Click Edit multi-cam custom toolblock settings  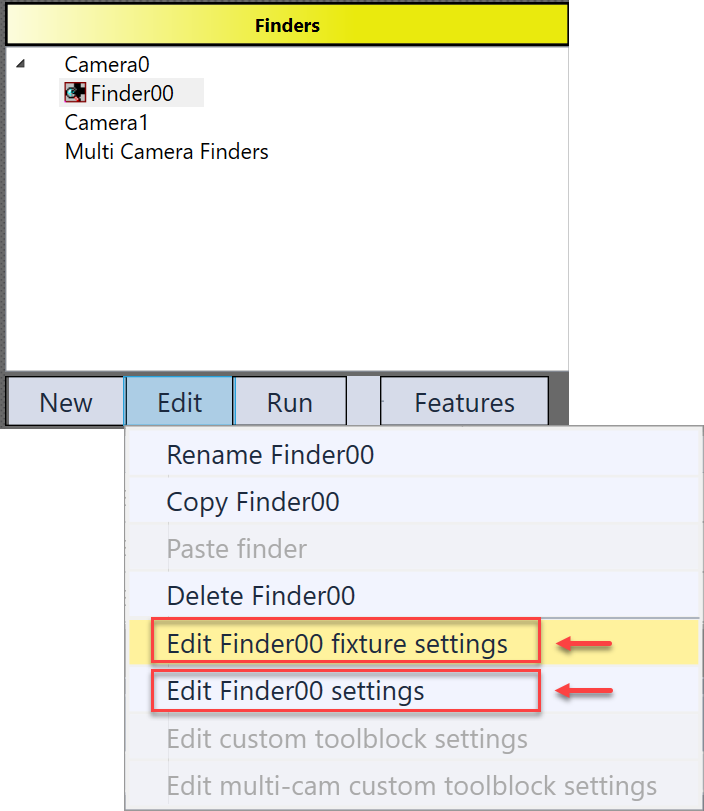pyautogui.click(x=411, y=786)
